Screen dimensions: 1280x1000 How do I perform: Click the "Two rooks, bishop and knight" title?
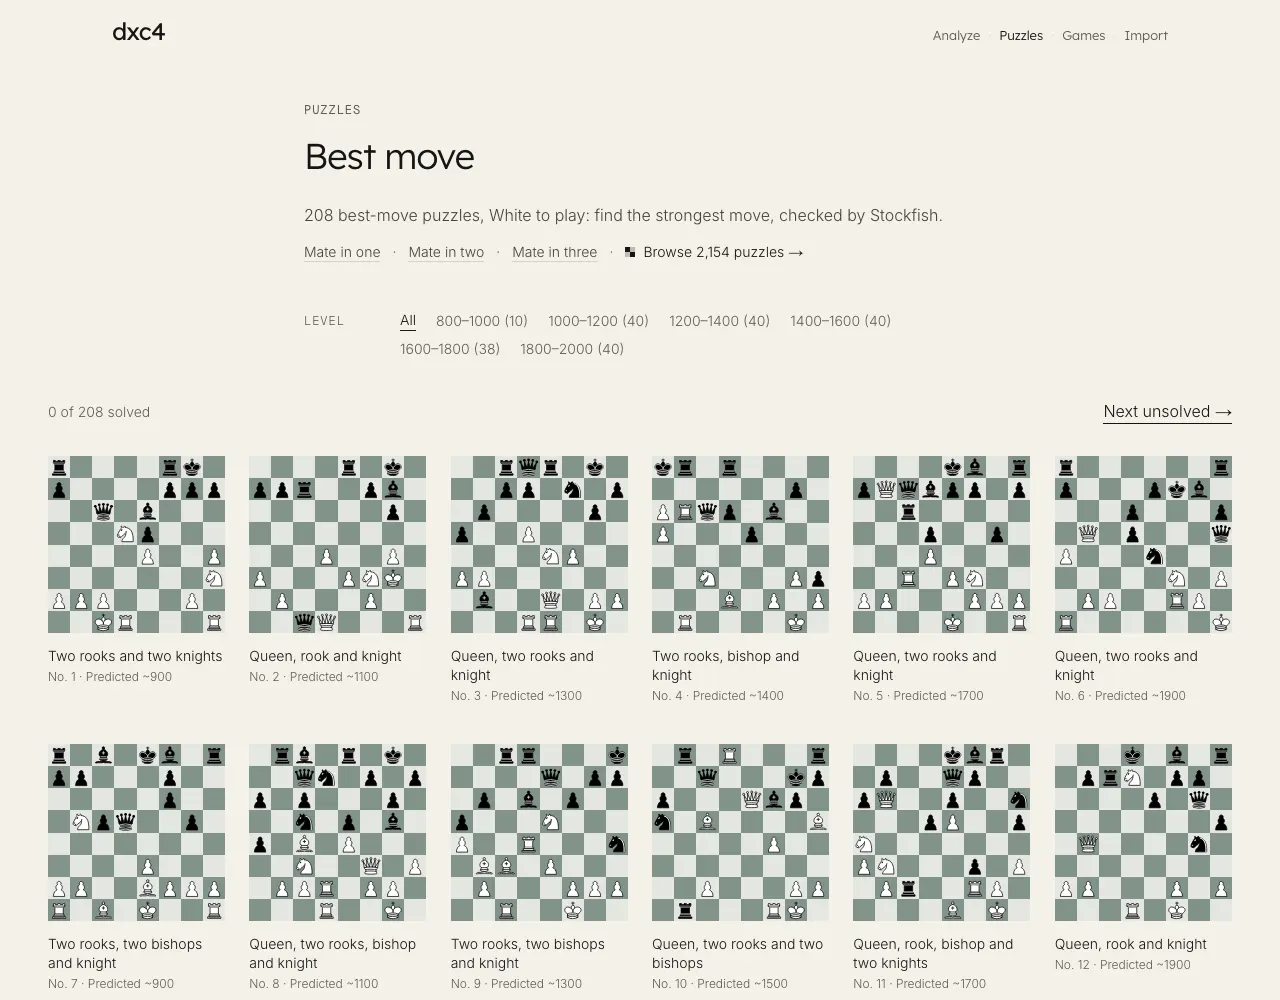tap(726, 666)
